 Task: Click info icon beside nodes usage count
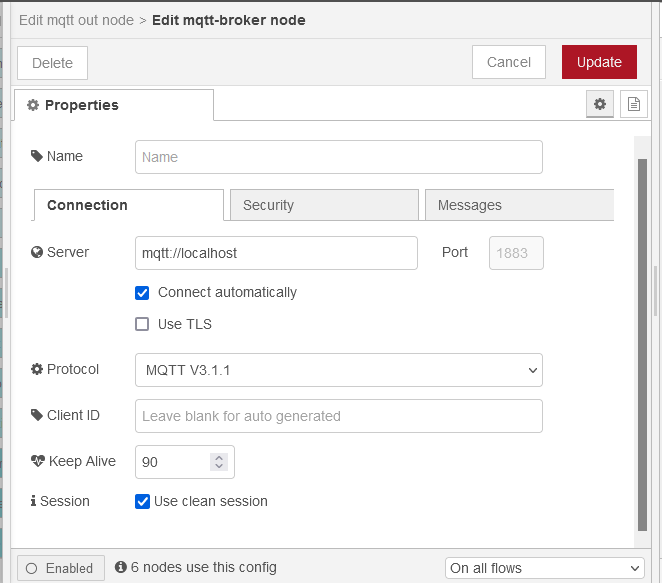coord(121,567)
